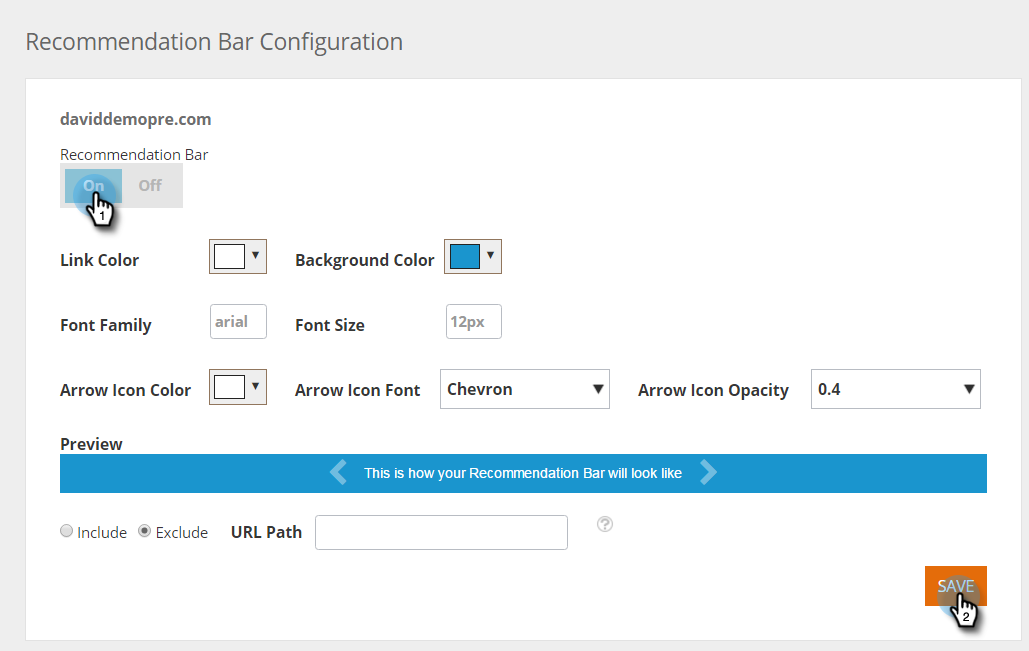
Task: Click the white Arrow Icon Color swatch
Action: point(229,387)
